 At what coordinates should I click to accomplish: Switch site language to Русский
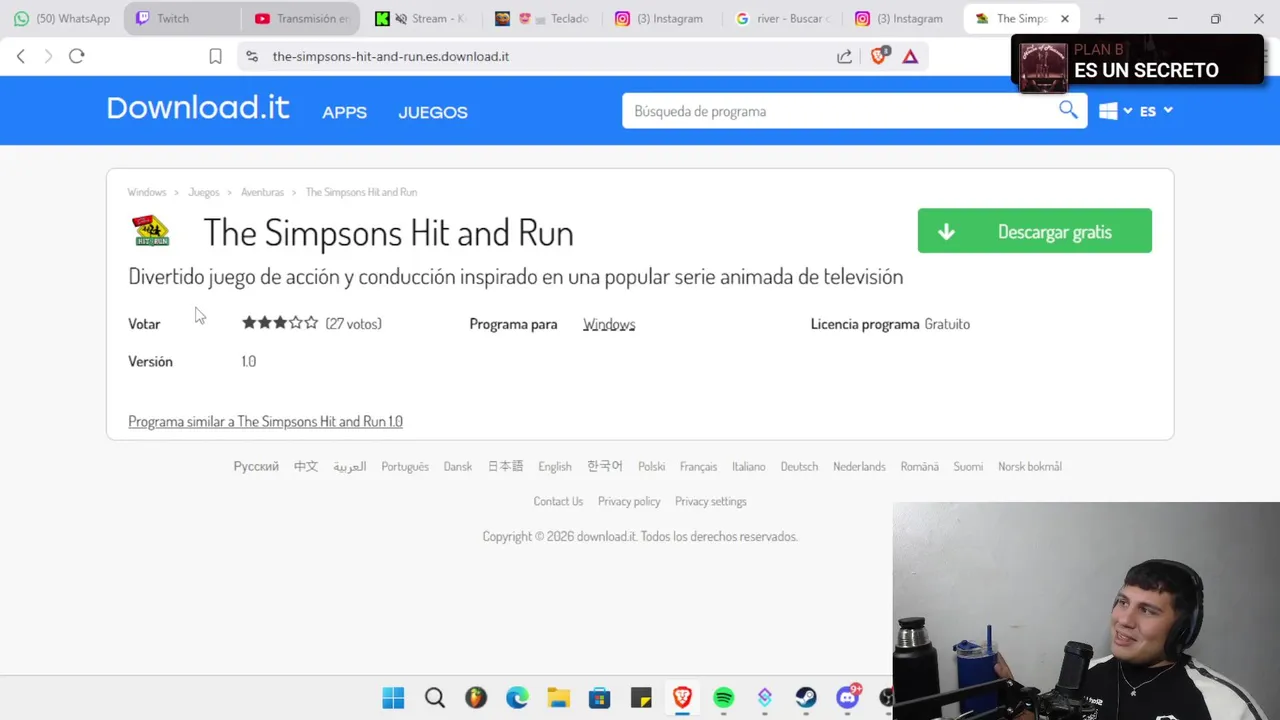click(256, 466)
